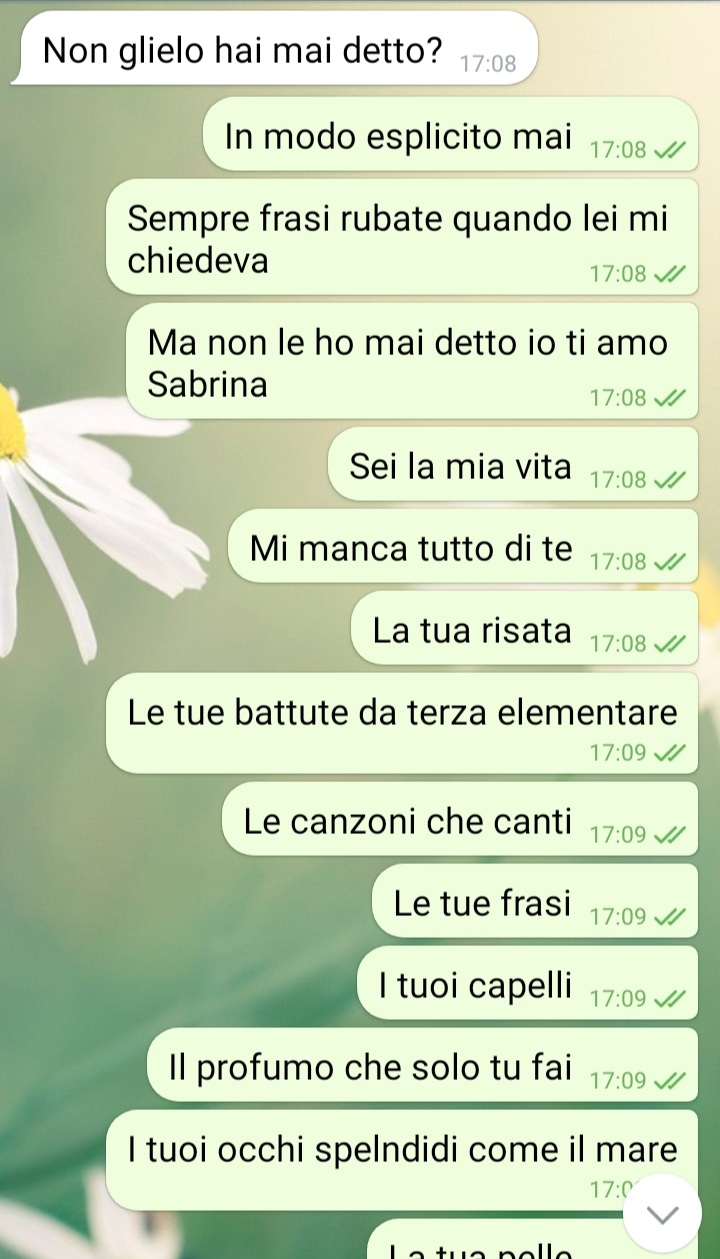Select the 'Le tue battute da terza elementare' bubble
The width and height of the screenshot is (720, 1259).
(402, 723)
